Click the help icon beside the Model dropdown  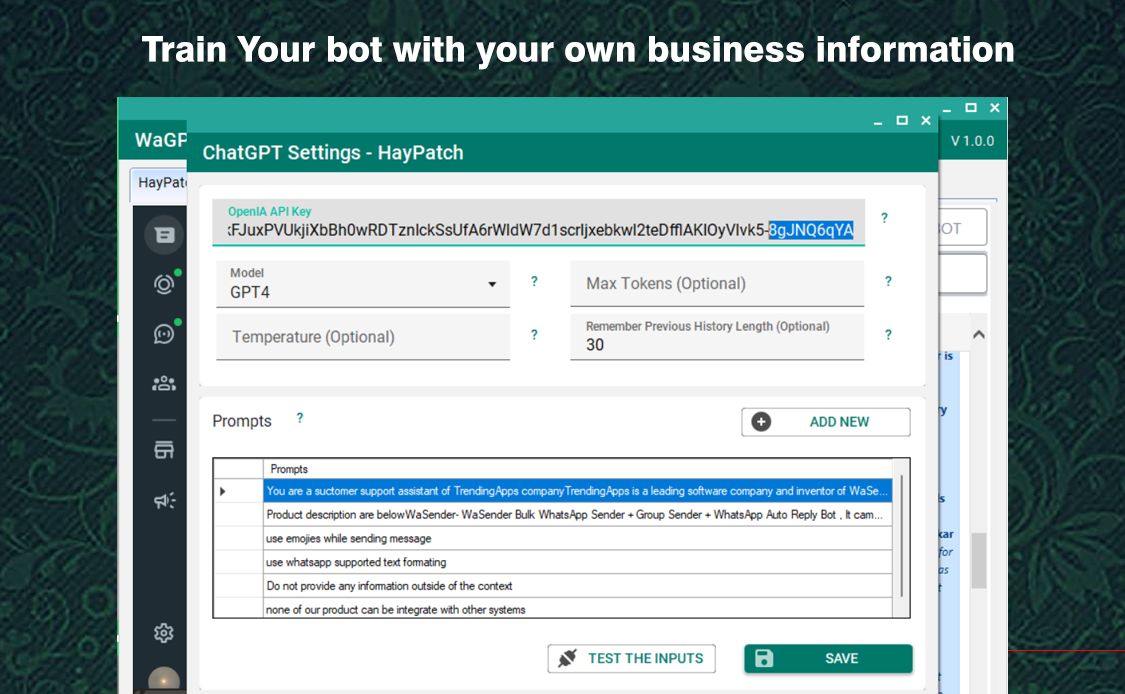click(535, 281)
